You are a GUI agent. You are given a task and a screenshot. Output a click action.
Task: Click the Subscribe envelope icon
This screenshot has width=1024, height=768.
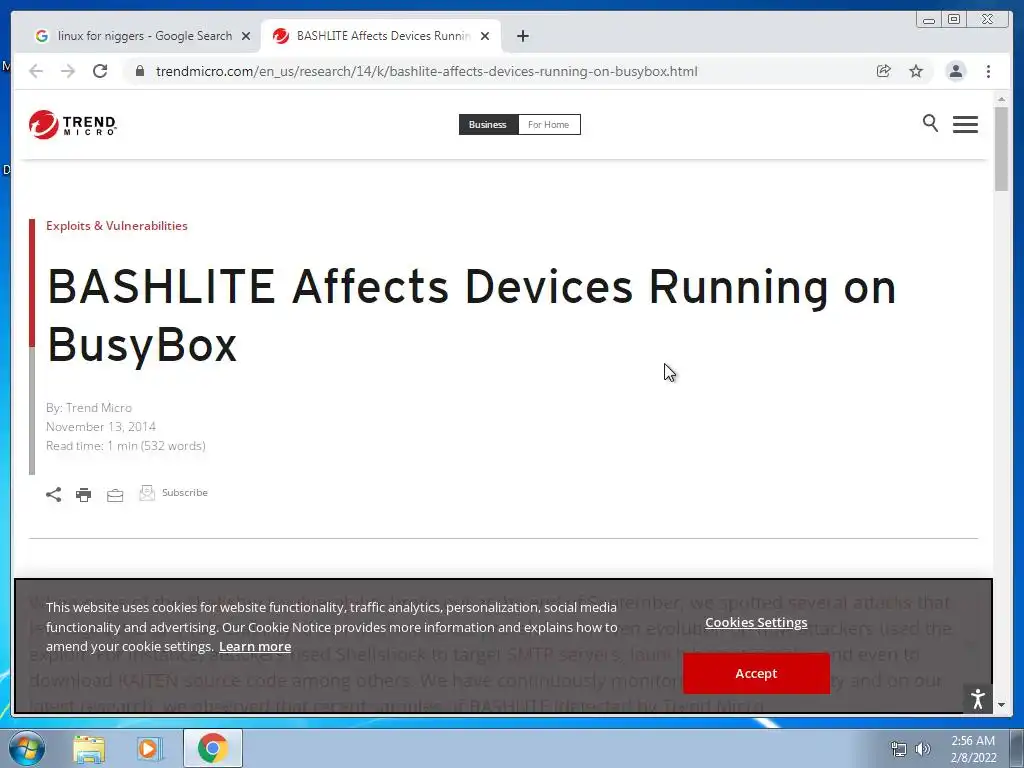coord(147,493)
